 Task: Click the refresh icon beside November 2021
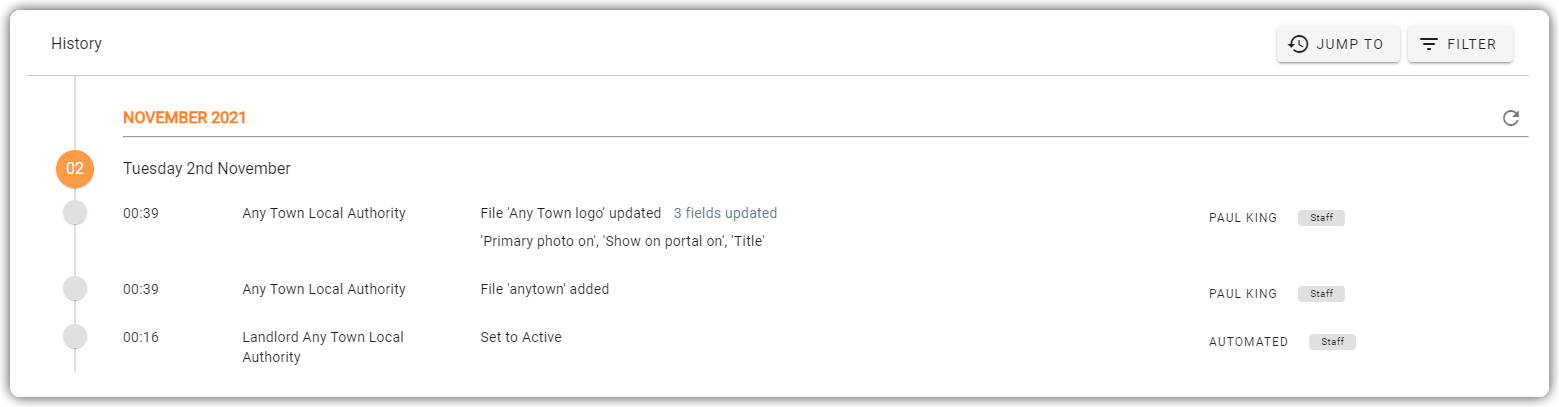pyautogui.click(x=1510, y=118)
